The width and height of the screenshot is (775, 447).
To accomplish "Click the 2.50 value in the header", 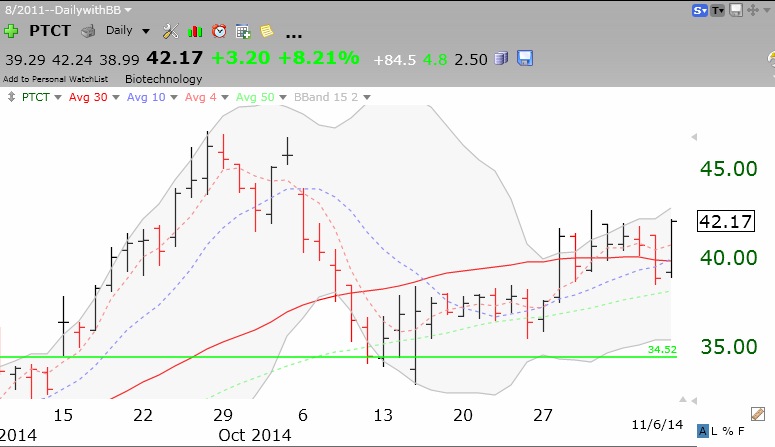I will click(x=471, y=60).
